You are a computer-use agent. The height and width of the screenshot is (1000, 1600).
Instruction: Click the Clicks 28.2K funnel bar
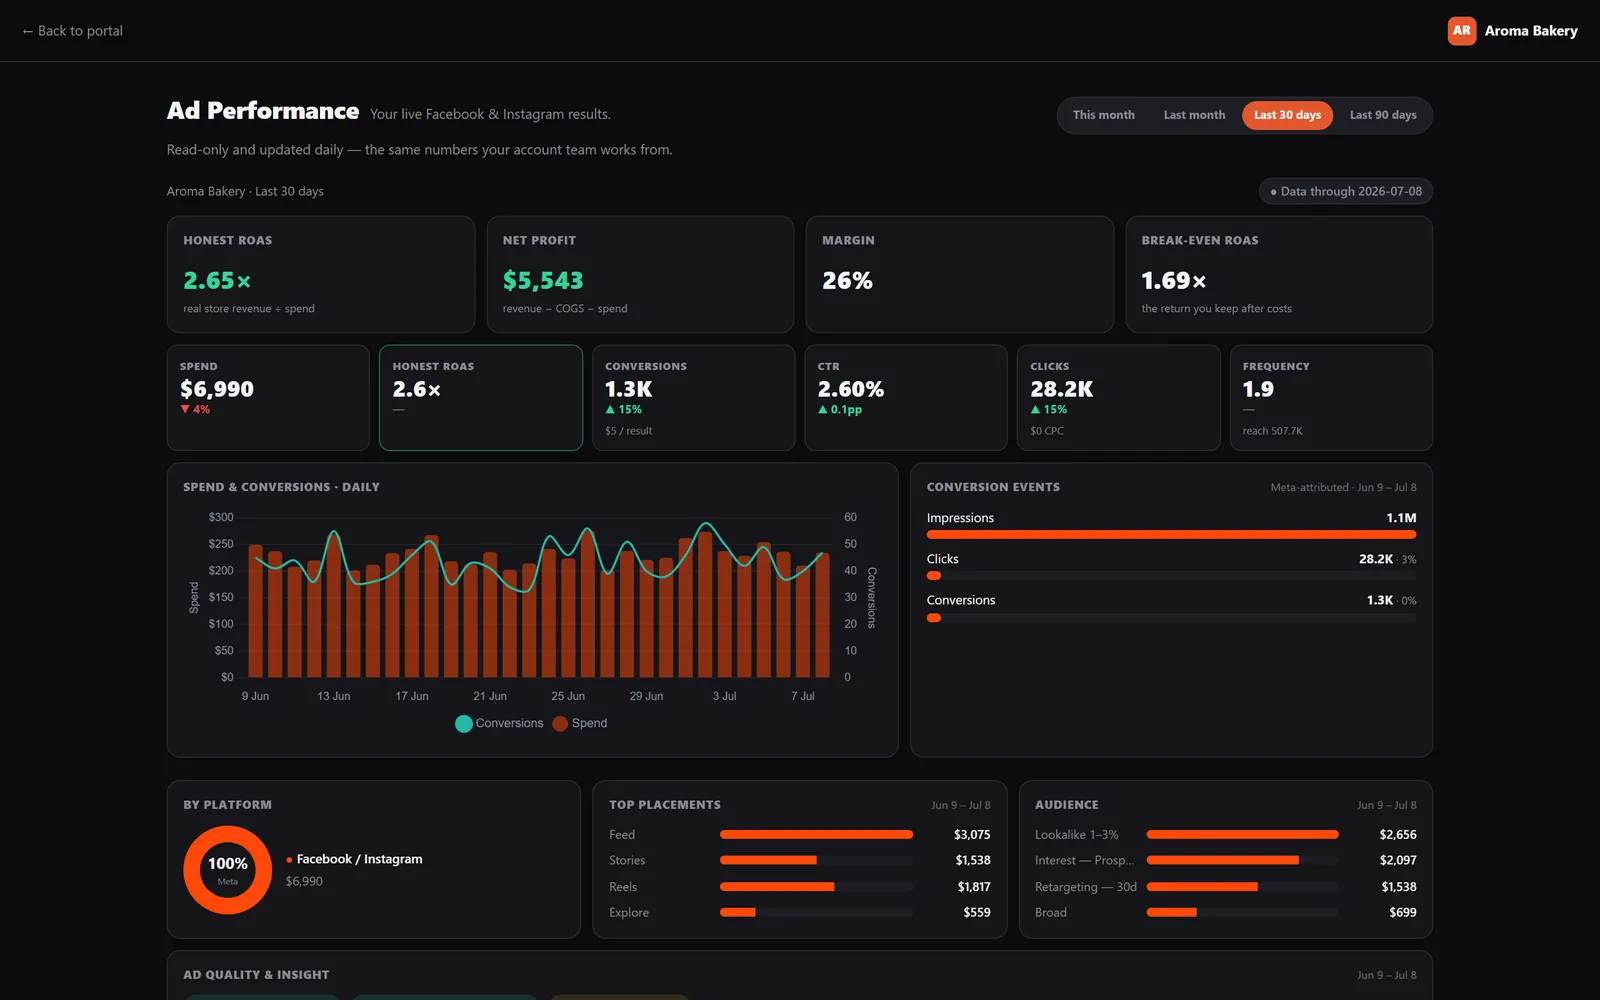(1171, 576)
